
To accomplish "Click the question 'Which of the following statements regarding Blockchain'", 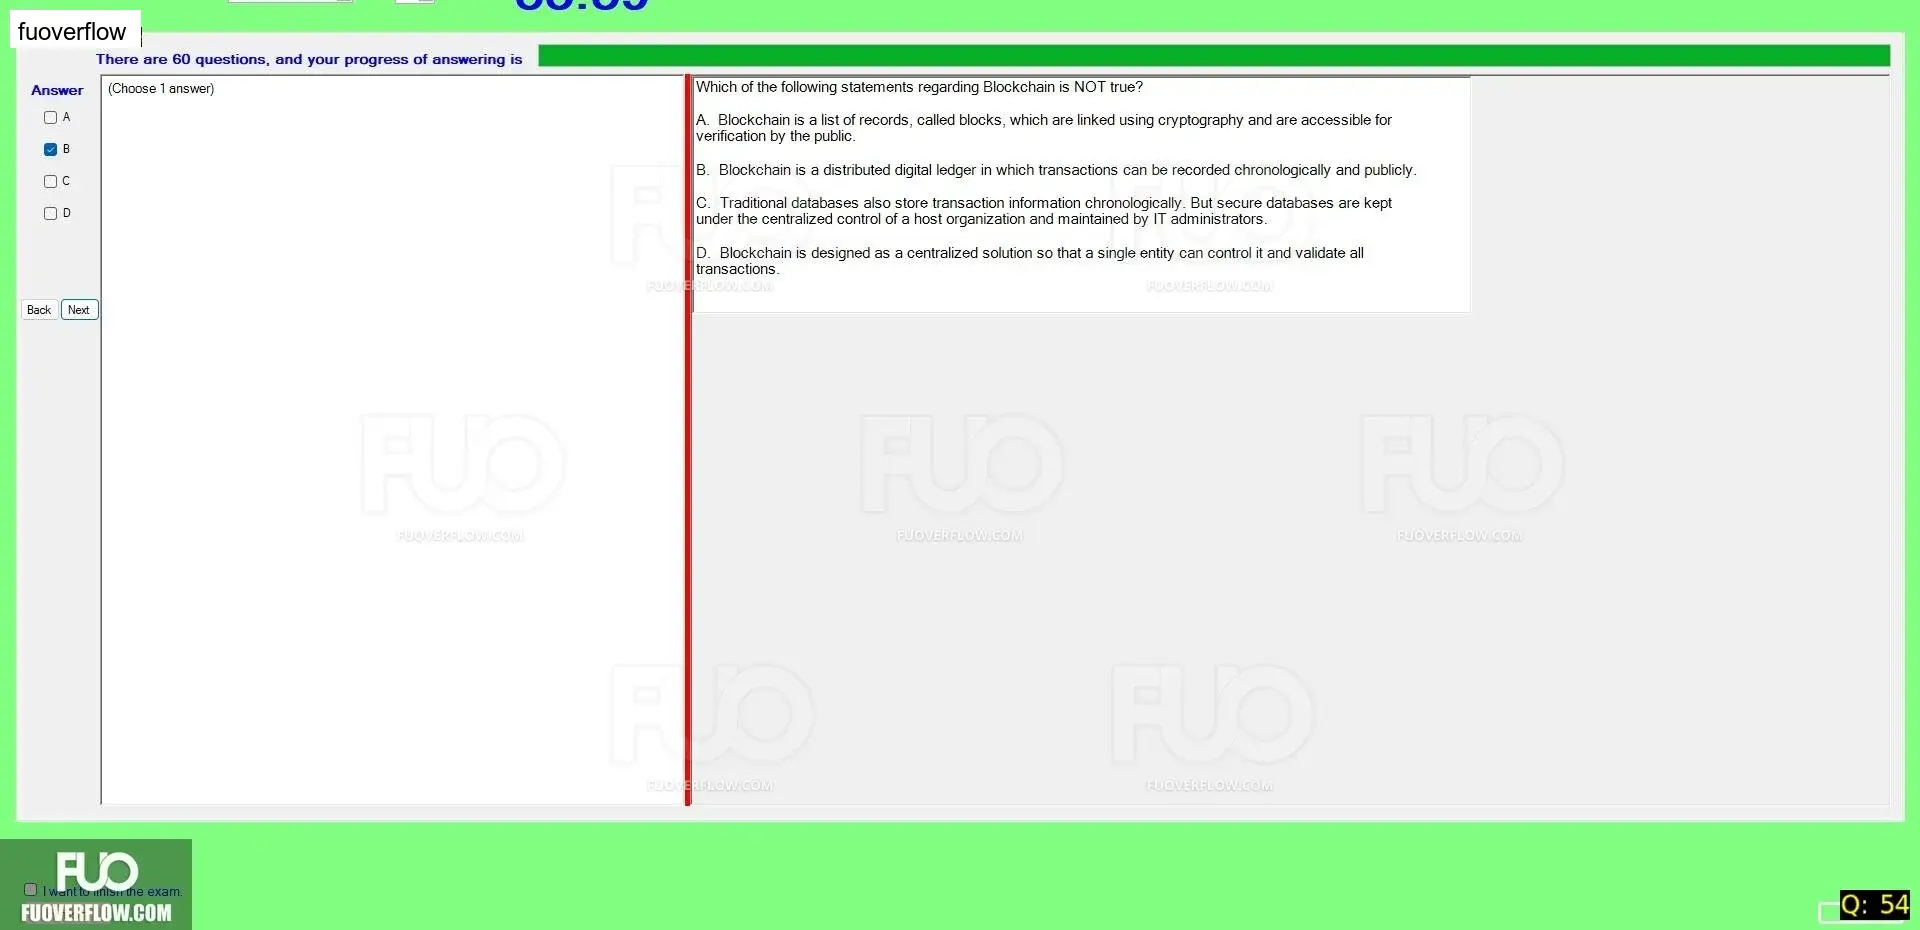I will coord(919,87).
